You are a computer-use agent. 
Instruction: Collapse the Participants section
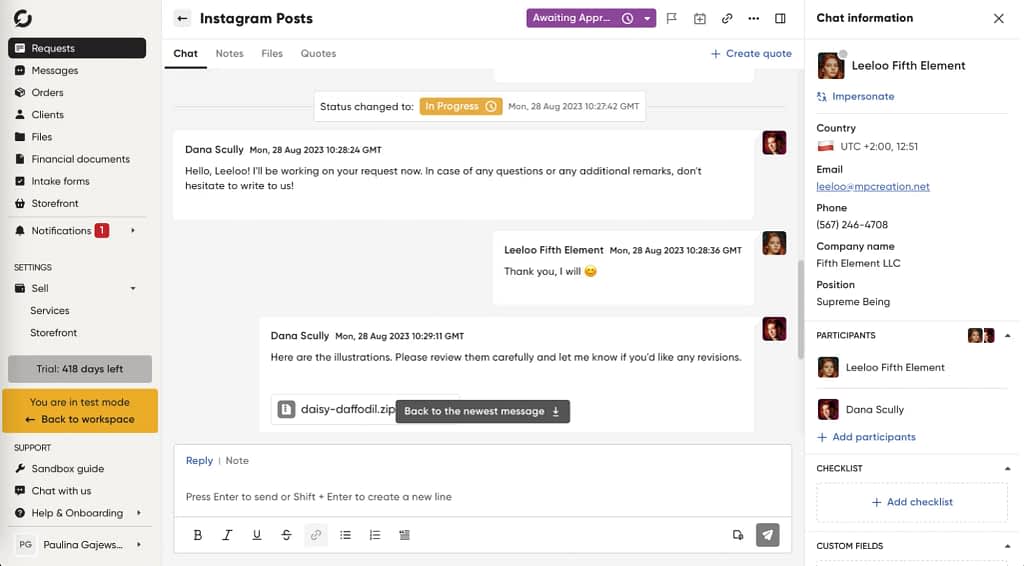(1008, 336)
